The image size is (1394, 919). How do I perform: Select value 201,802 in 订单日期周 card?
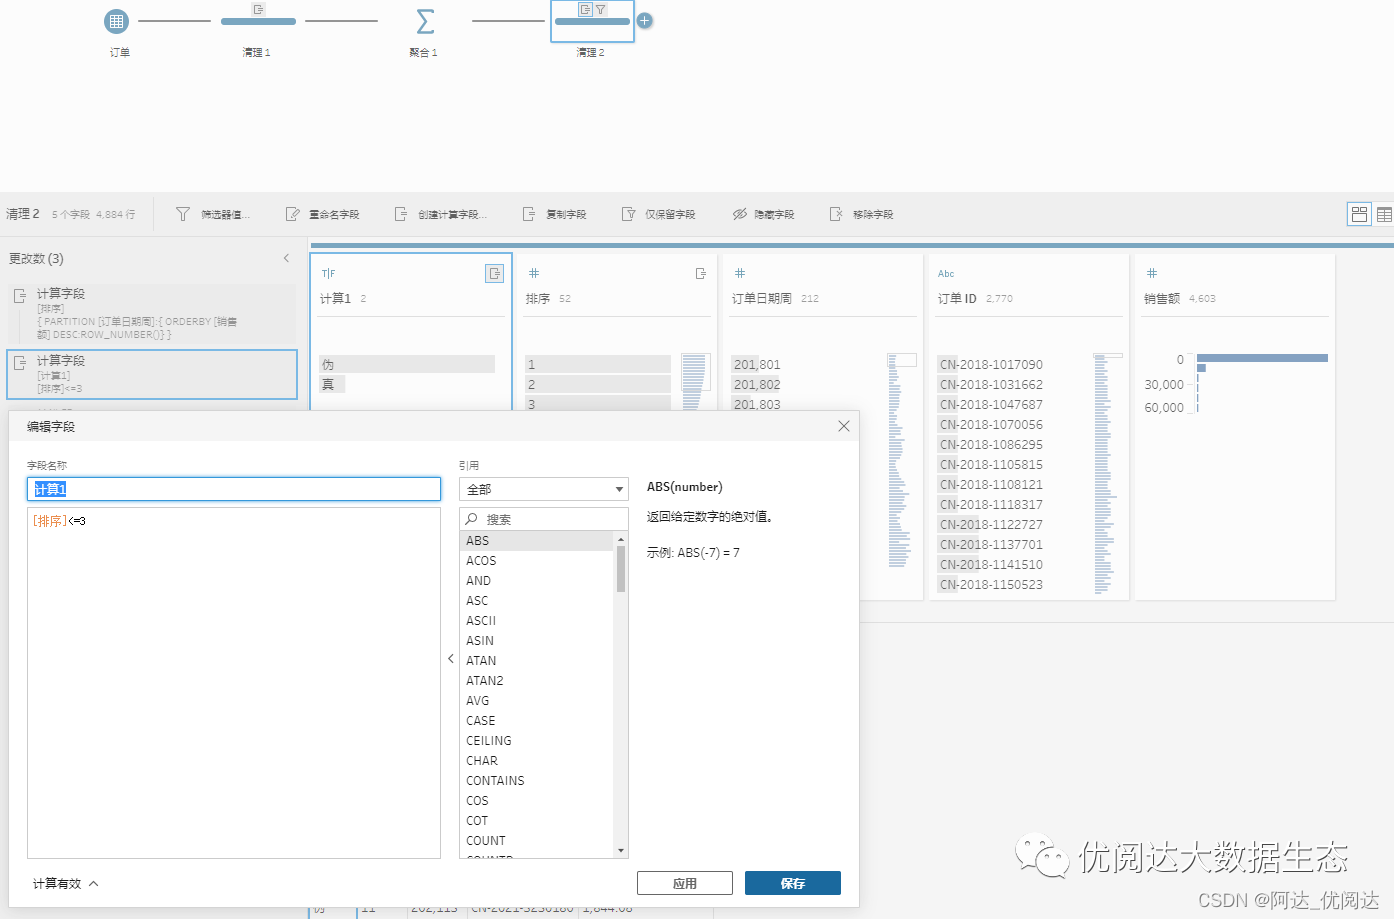(x=756, y=384)
